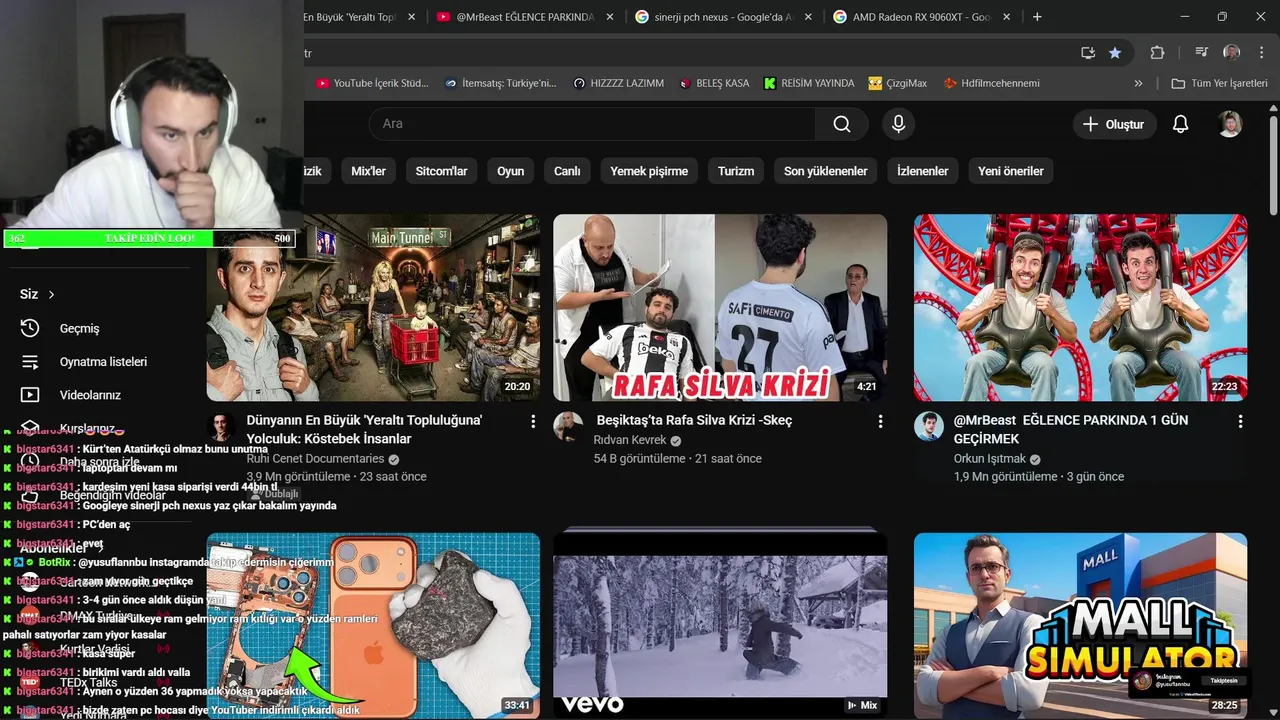Open YouTube İçerik Stüd... bookmark

[372, 83]
